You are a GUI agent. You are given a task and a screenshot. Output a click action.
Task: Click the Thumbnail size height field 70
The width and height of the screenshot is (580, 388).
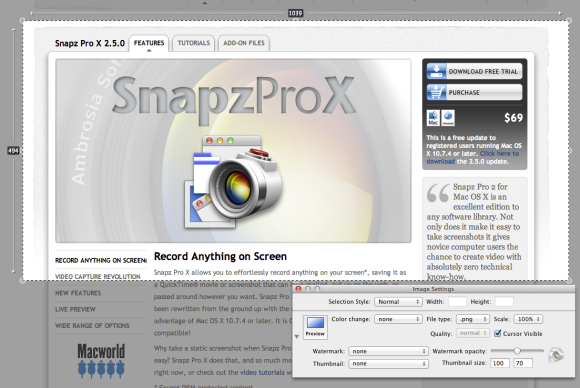523,363
